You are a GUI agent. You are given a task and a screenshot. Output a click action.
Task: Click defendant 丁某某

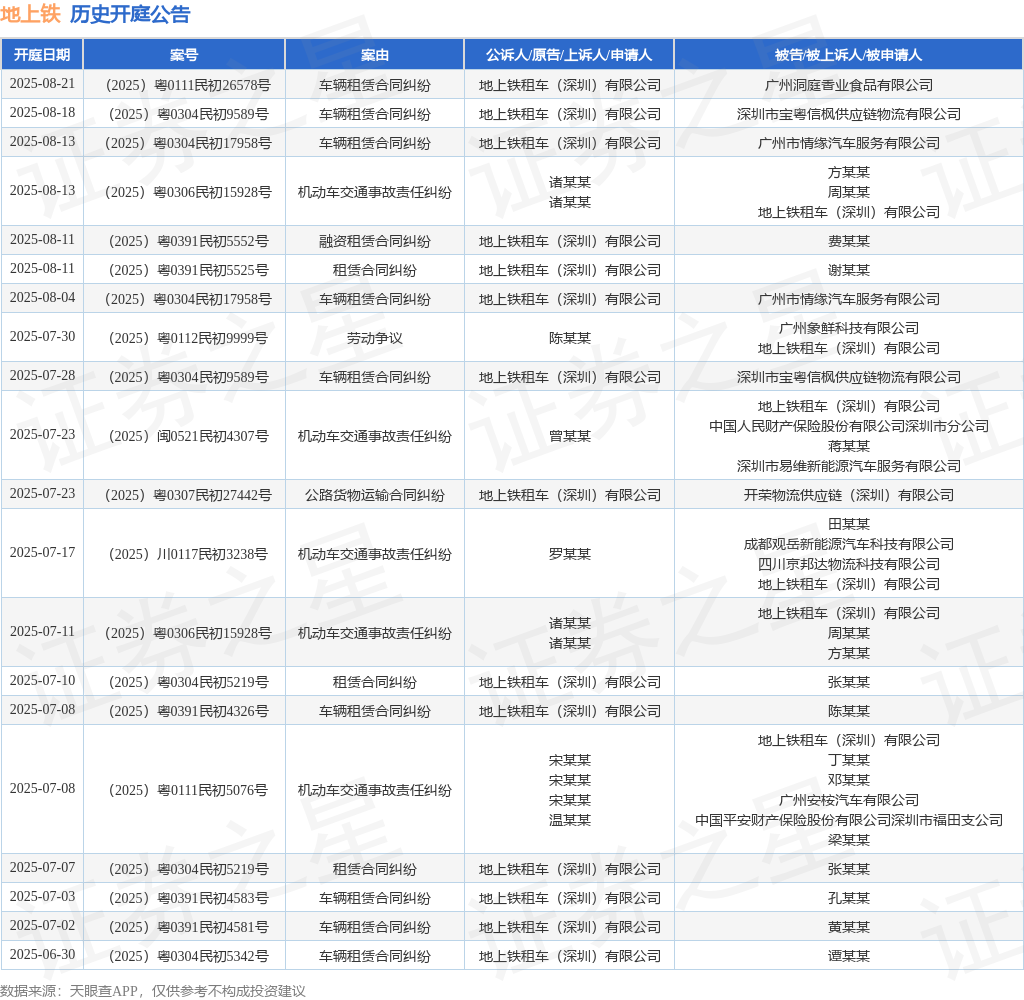tap(848, 760)
